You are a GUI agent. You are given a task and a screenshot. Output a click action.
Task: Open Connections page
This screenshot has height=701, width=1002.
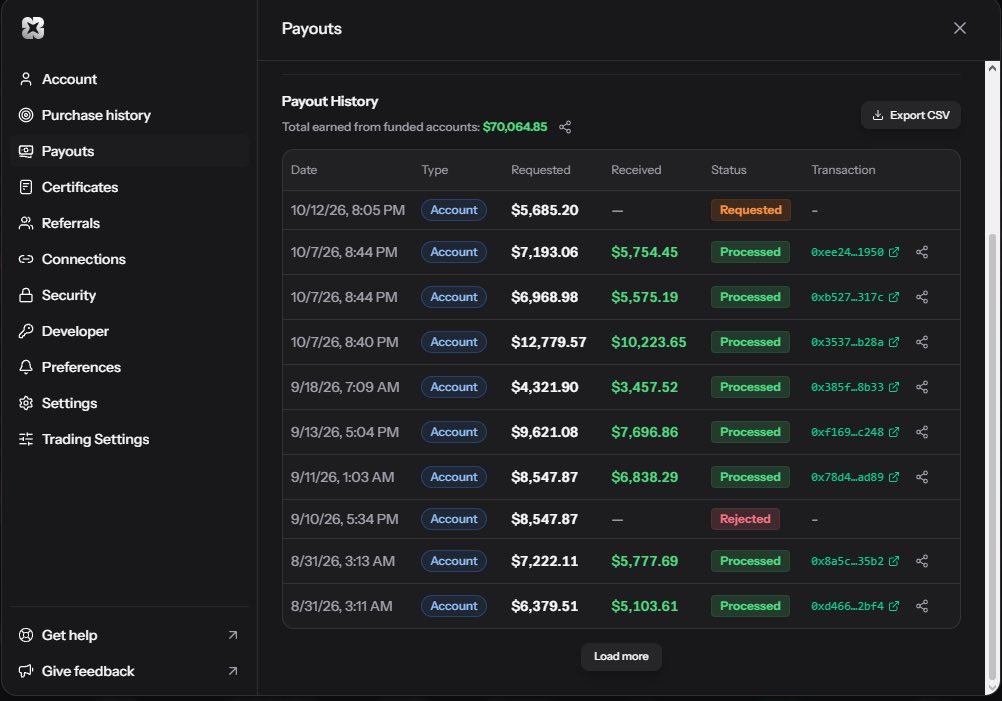point(130,259)
